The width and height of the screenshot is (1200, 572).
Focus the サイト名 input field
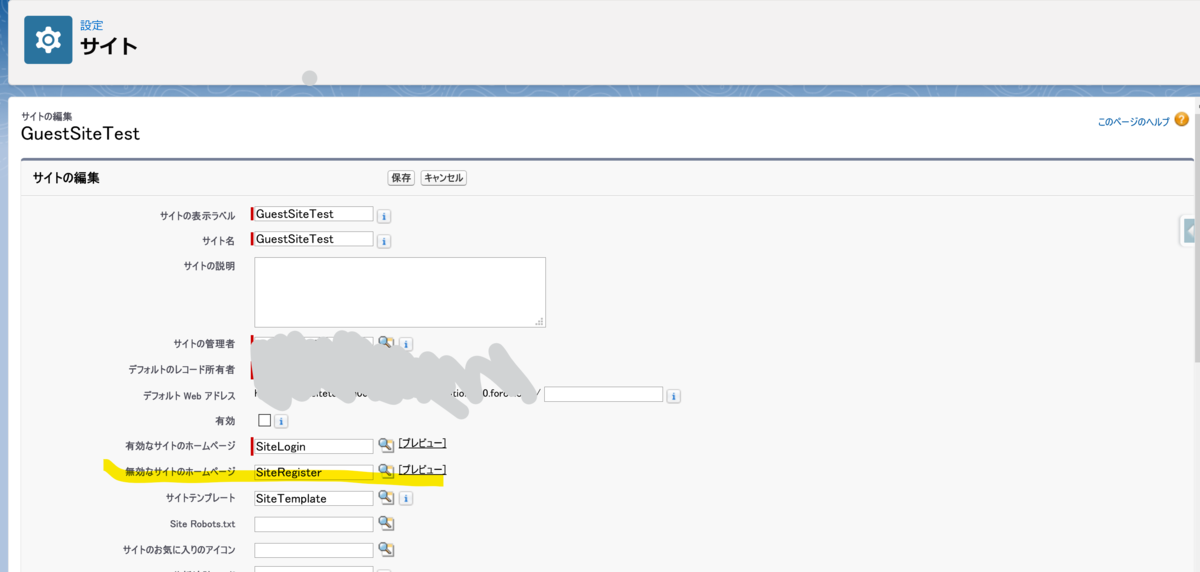pyautogui.click(x=313, y=239)
